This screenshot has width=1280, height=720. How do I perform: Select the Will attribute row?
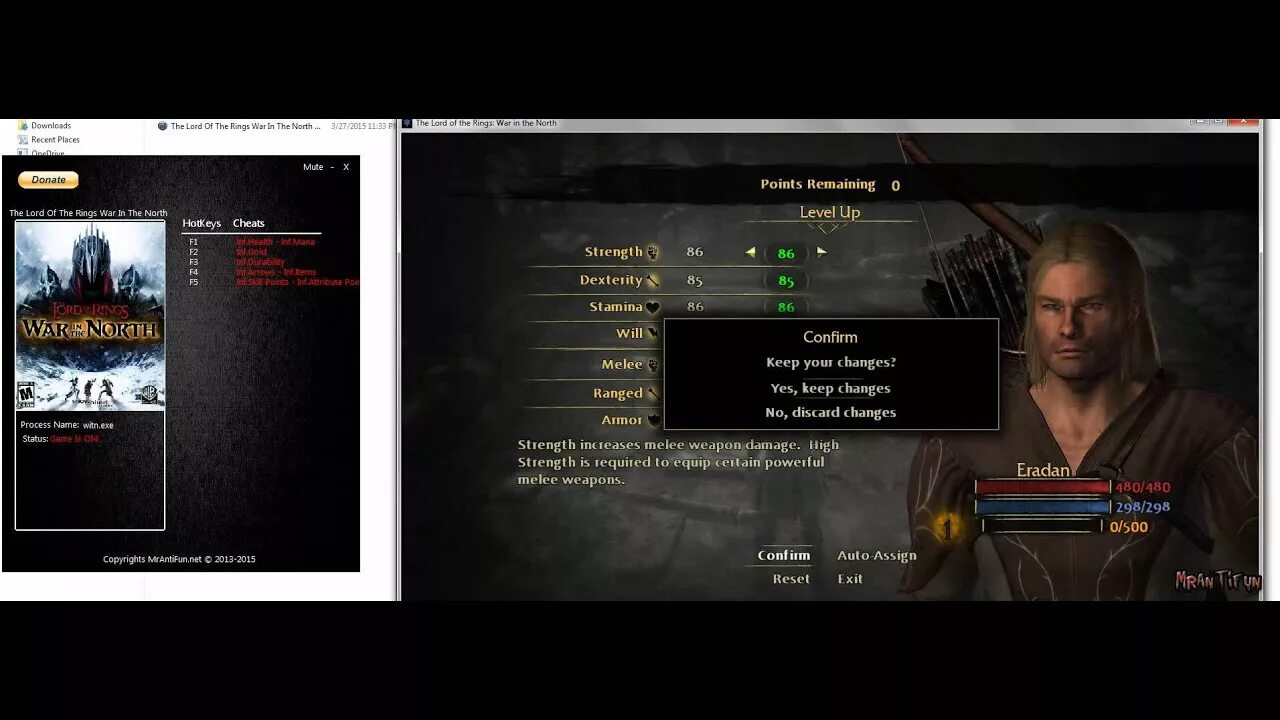(x=596, y=334)
